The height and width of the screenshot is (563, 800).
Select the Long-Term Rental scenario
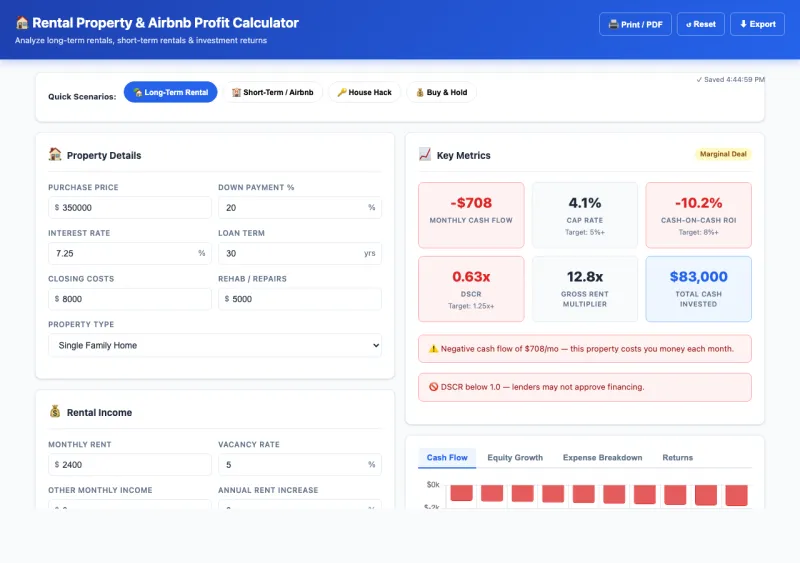[x=170, y=92]
